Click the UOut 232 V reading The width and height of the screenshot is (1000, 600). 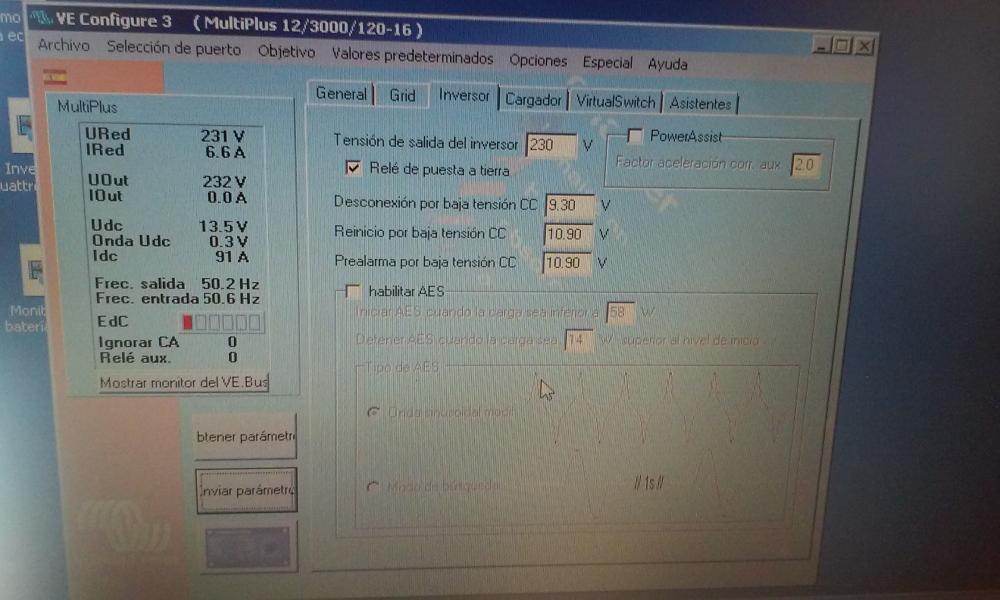pyautogui.click(x=224, y=182)
